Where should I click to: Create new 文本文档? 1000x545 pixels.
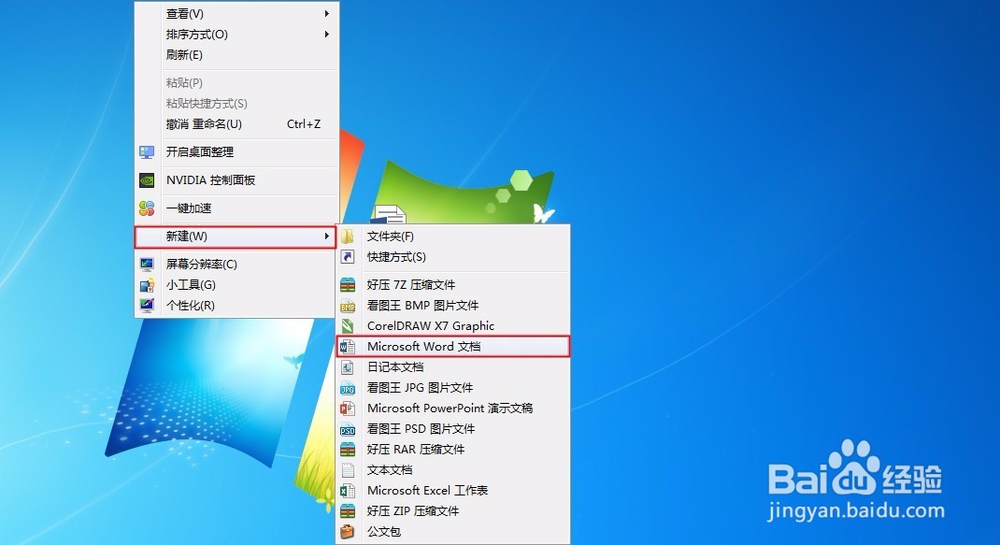coord(453,470)
